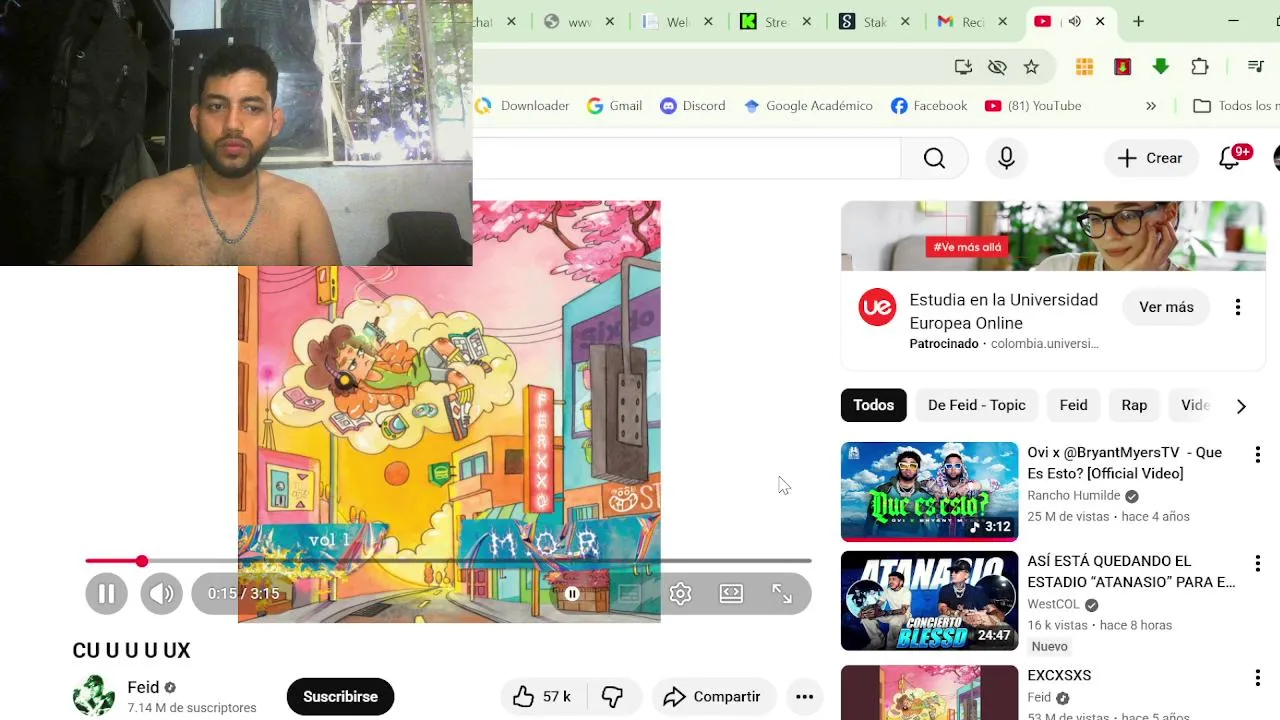Open the EXCXSXS video thumbnail

929,692
